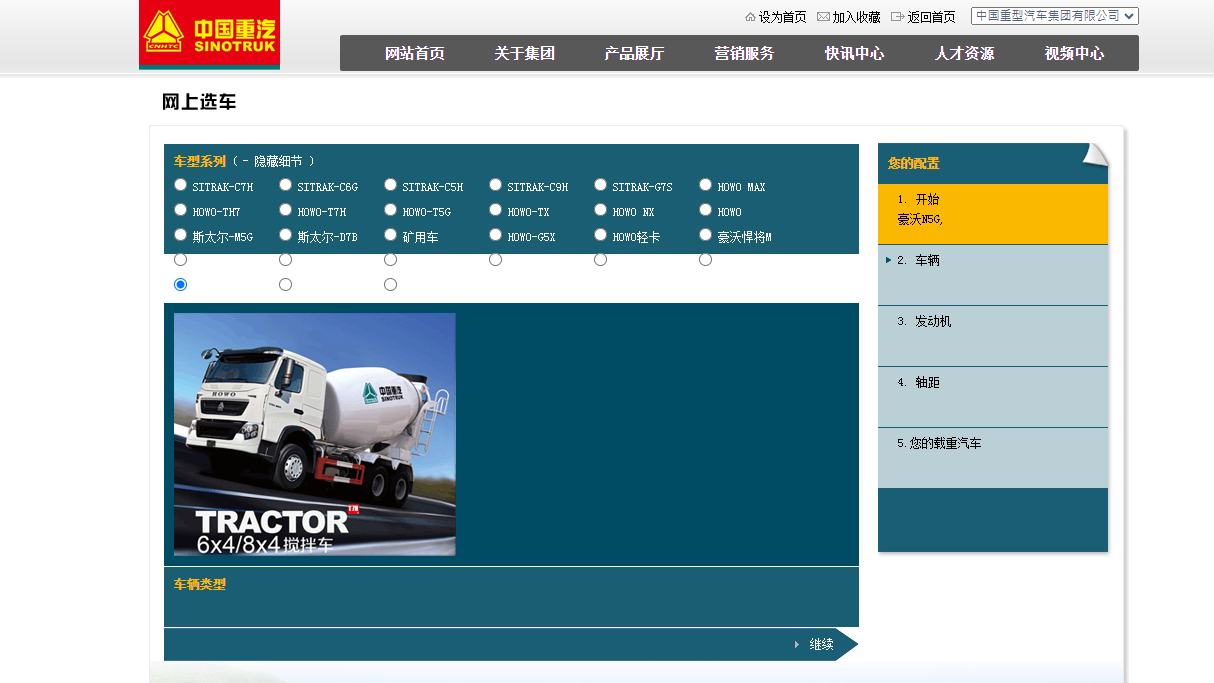The height and width of the screenshot is (683, 1214).
Task: Click the 加入收藏 link
Action: [856, 17]
